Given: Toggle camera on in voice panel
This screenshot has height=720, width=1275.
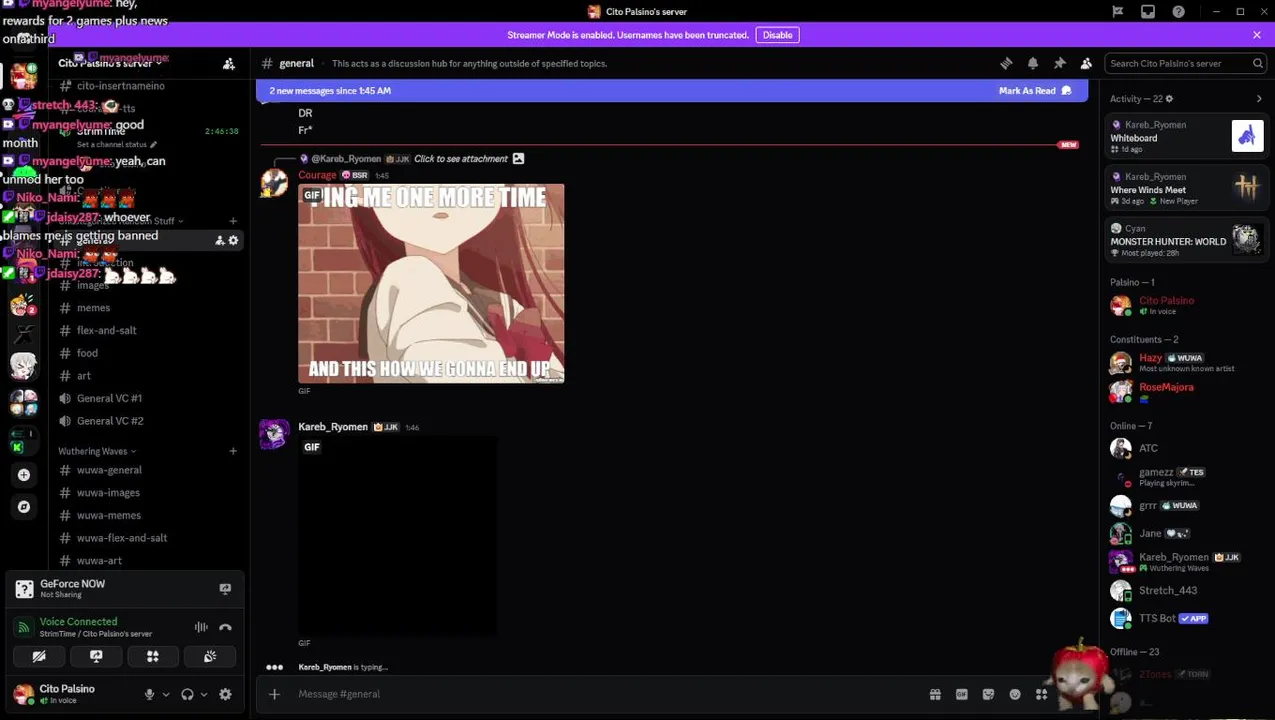Looking at the screenshot, I should point(39,657).
